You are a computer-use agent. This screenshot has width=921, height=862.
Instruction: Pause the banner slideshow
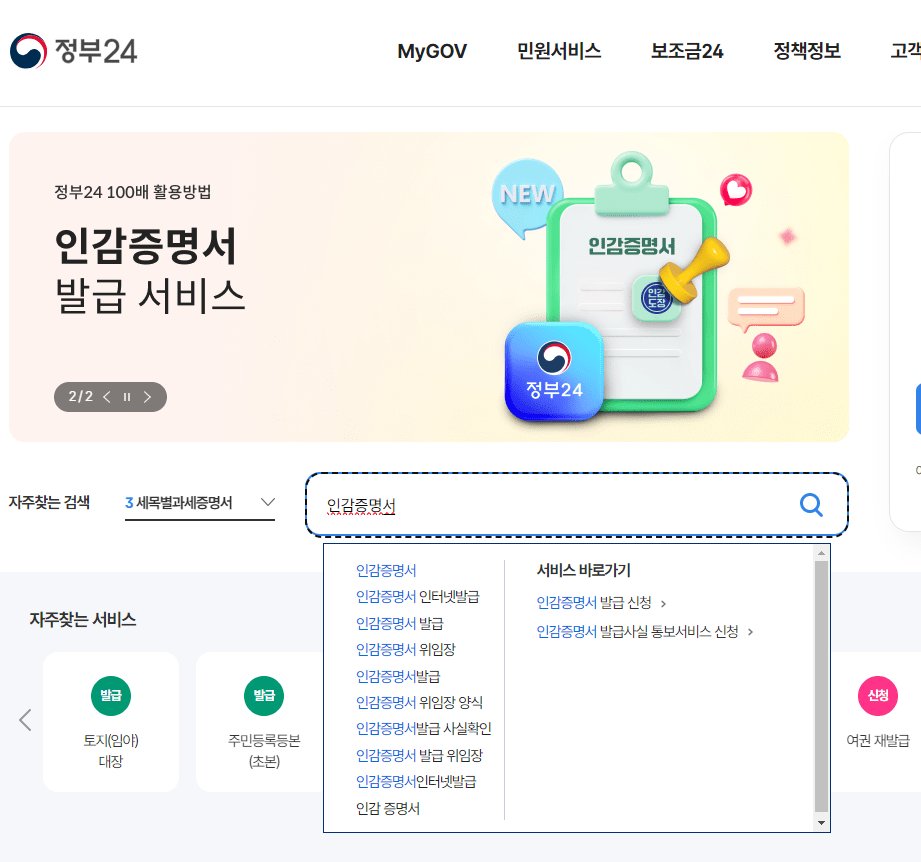(x=127, y=397)
